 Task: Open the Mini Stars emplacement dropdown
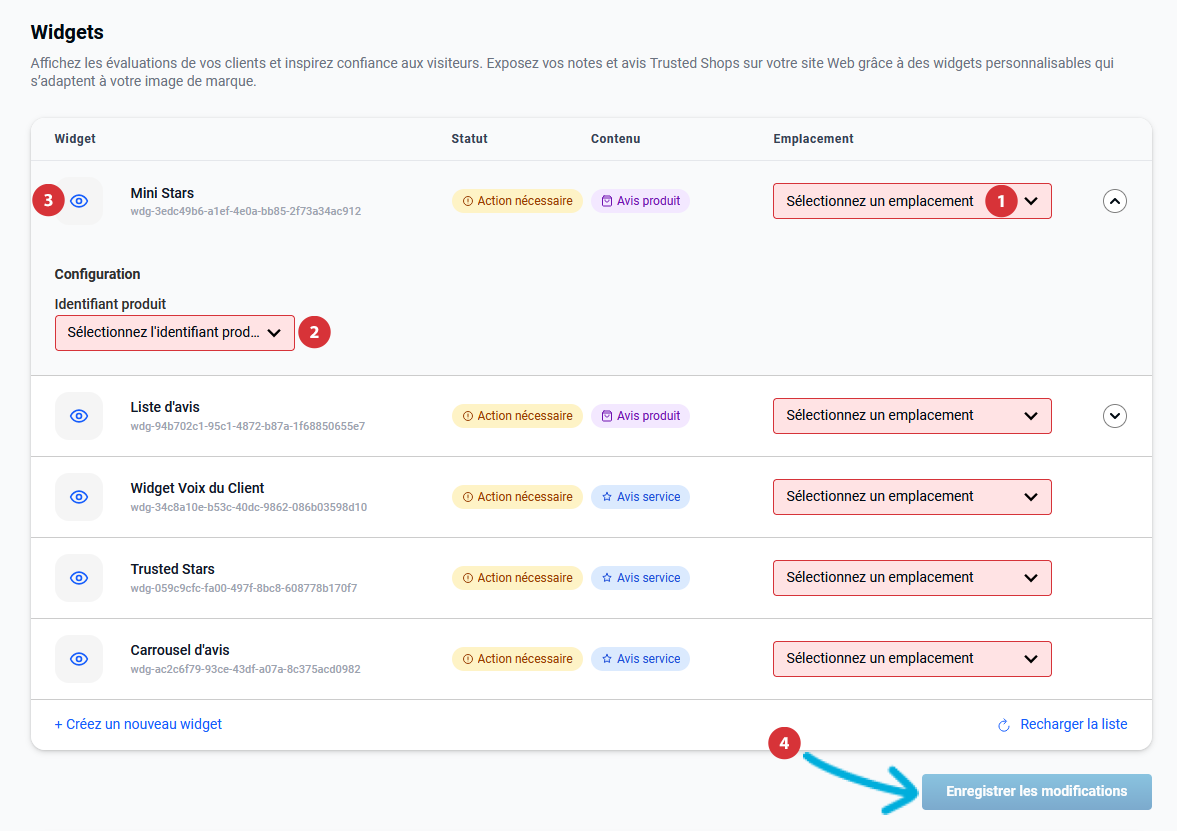911,201
